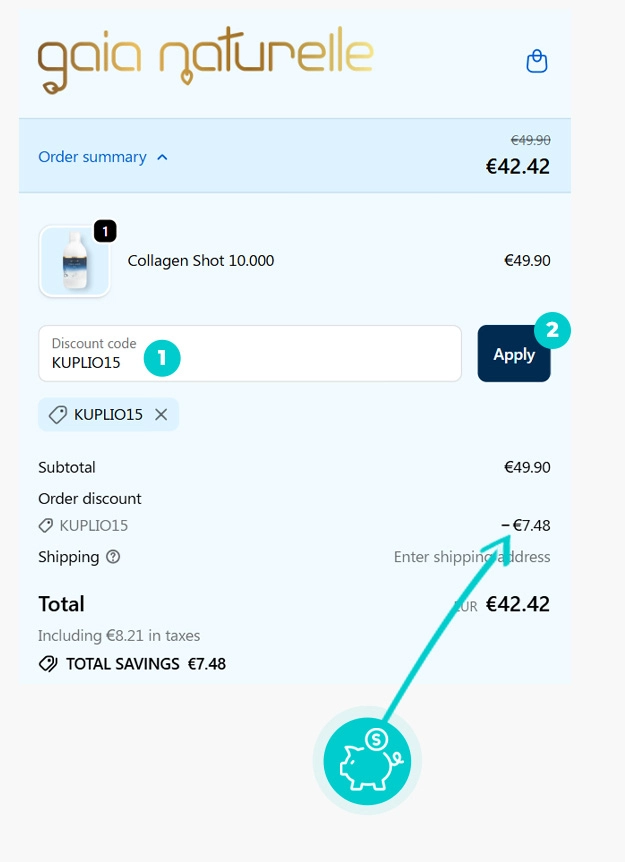Collapse the Order summary chevron
Viewport: 625px width, 862px height.
coord(162,157)
